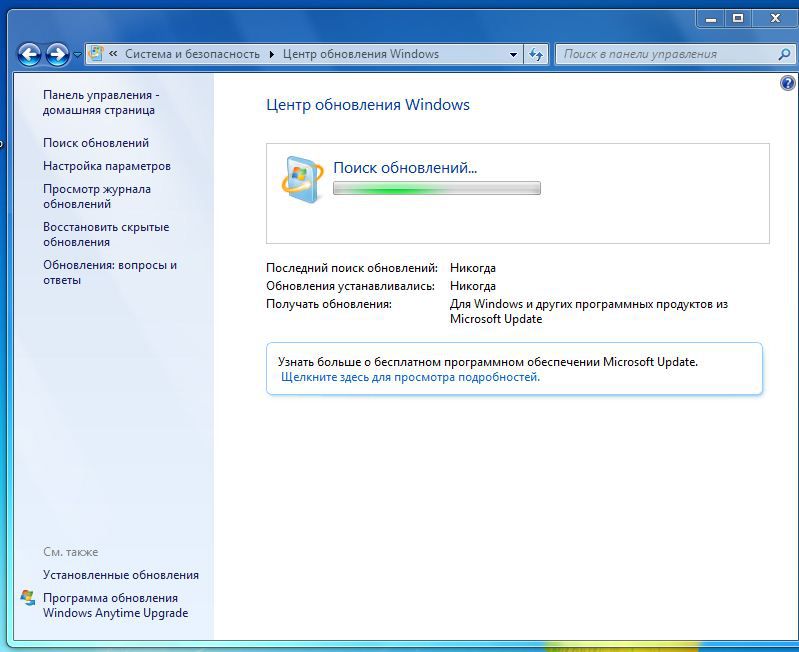
Task: Click the green update search progress bar
Action: tap(437, 188)
